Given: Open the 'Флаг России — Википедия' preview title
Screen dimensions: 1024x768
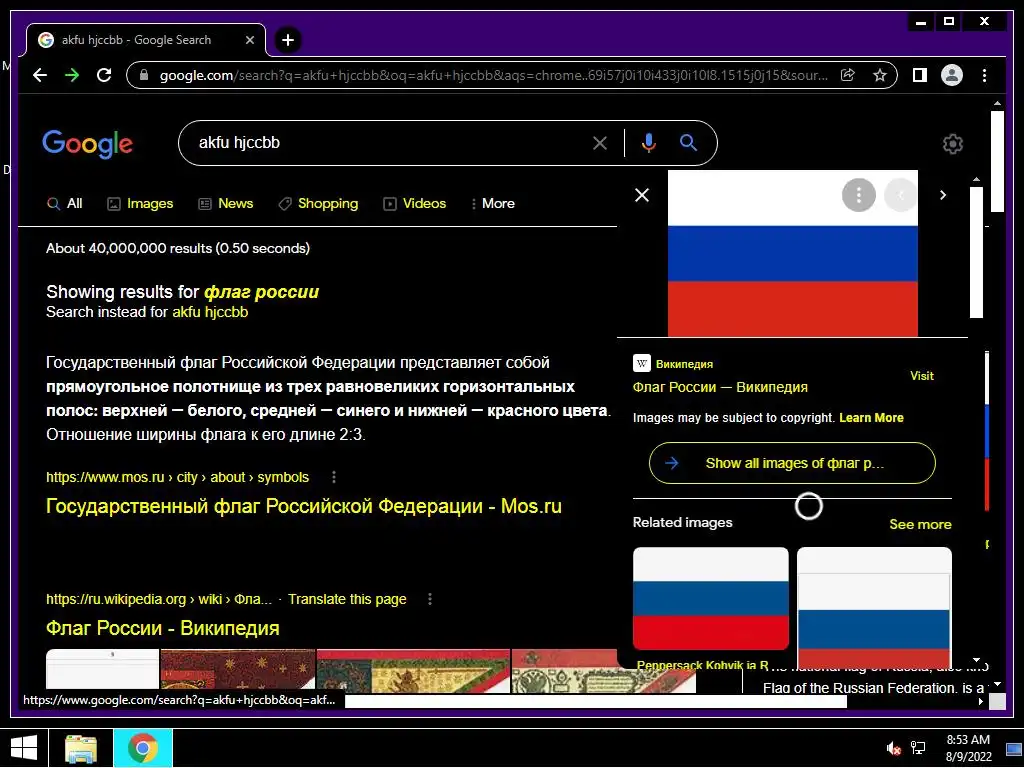Looking at the screenshot, I should pyautogui.click(x=720, y=387).
